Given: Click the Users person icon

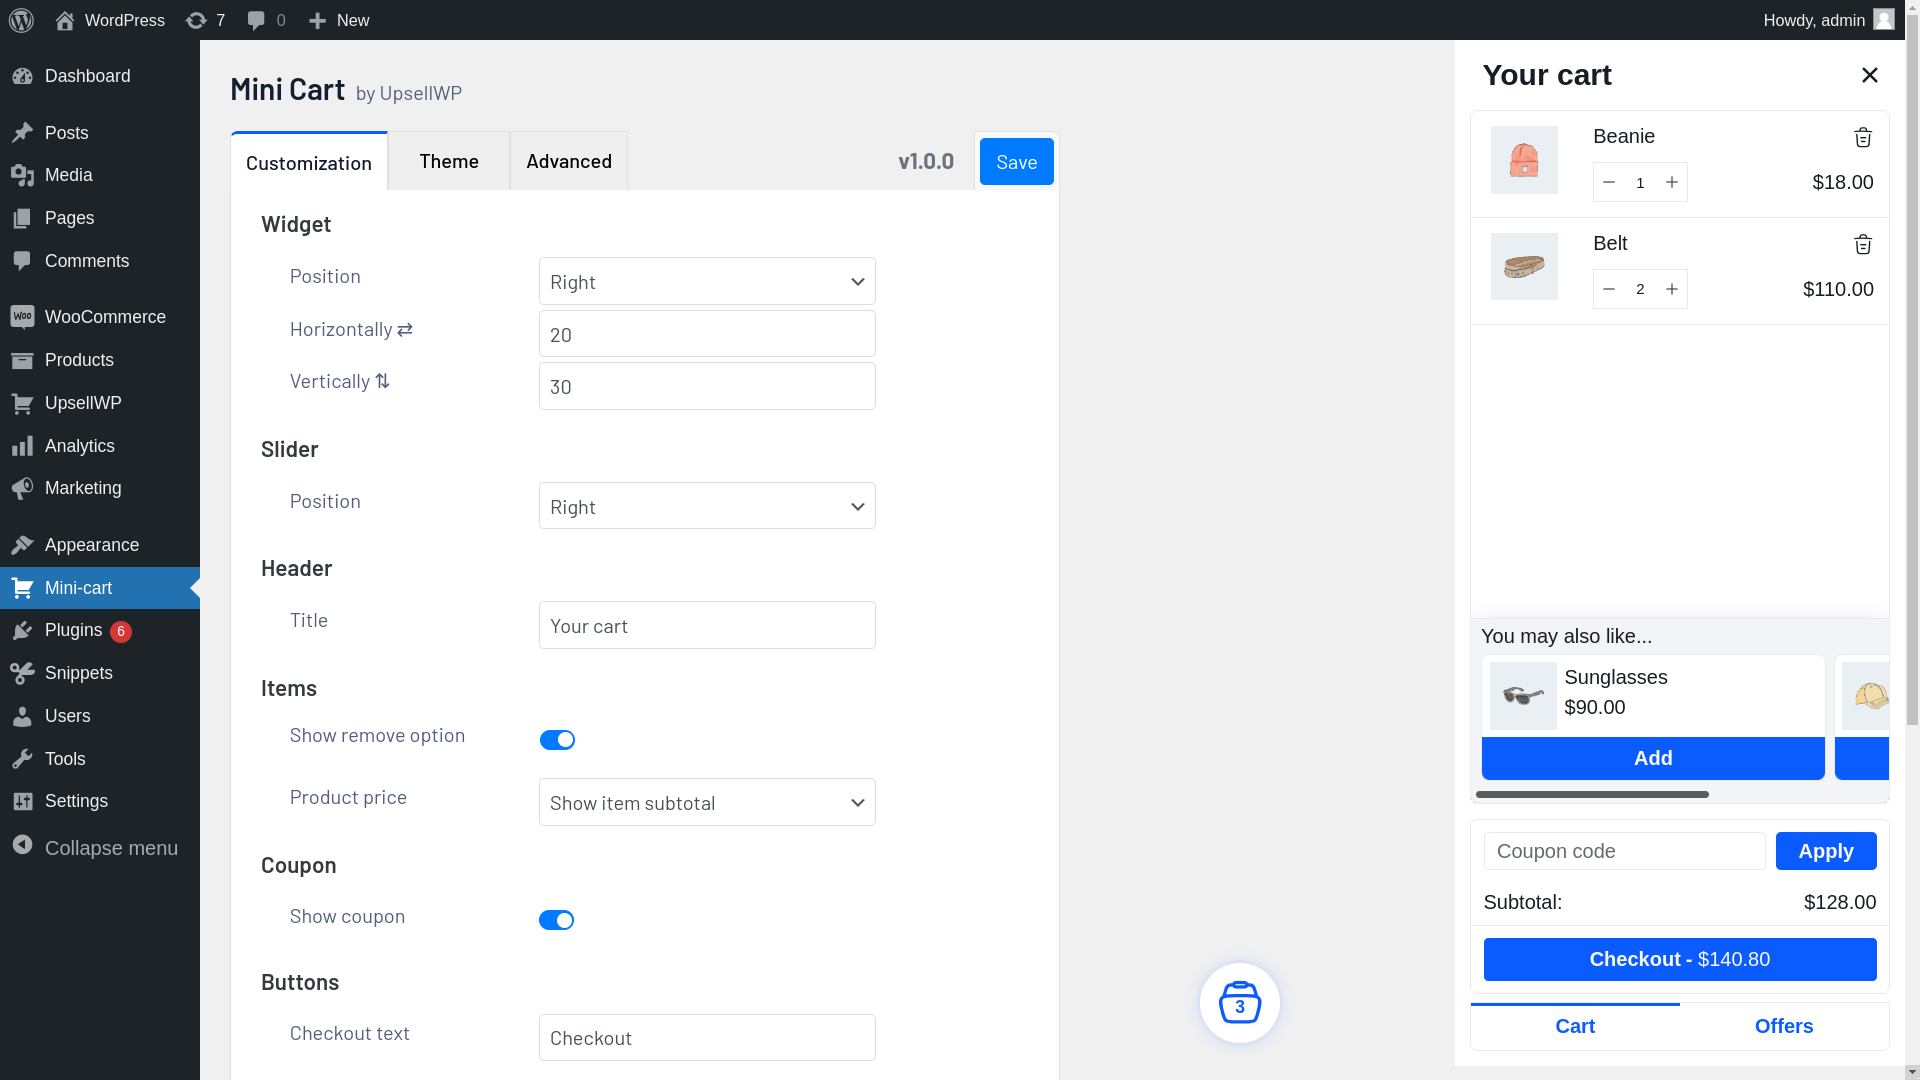Looking at the screenshot, I should pyautogui.click(x=22, y=716).
